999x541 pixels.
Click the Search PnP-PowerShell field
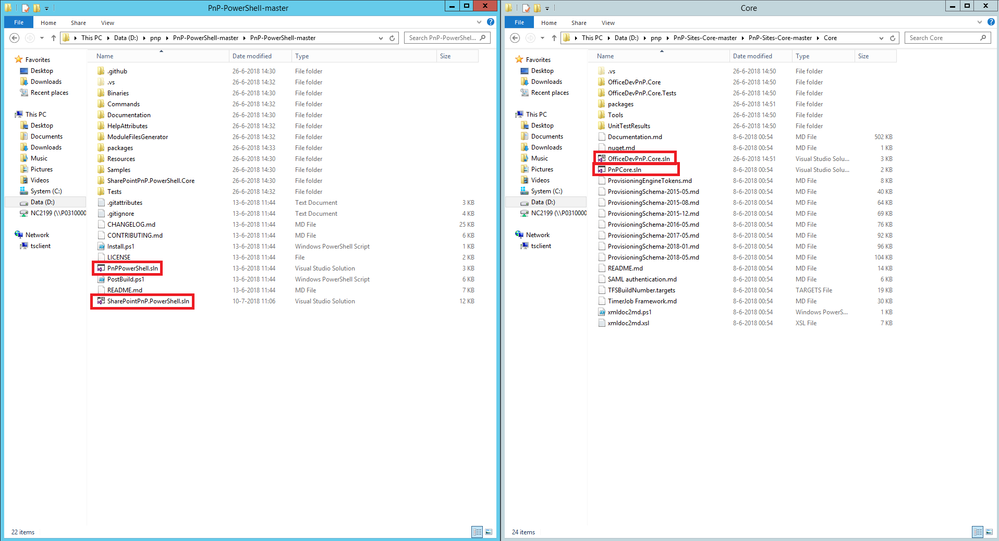point(447,38)
